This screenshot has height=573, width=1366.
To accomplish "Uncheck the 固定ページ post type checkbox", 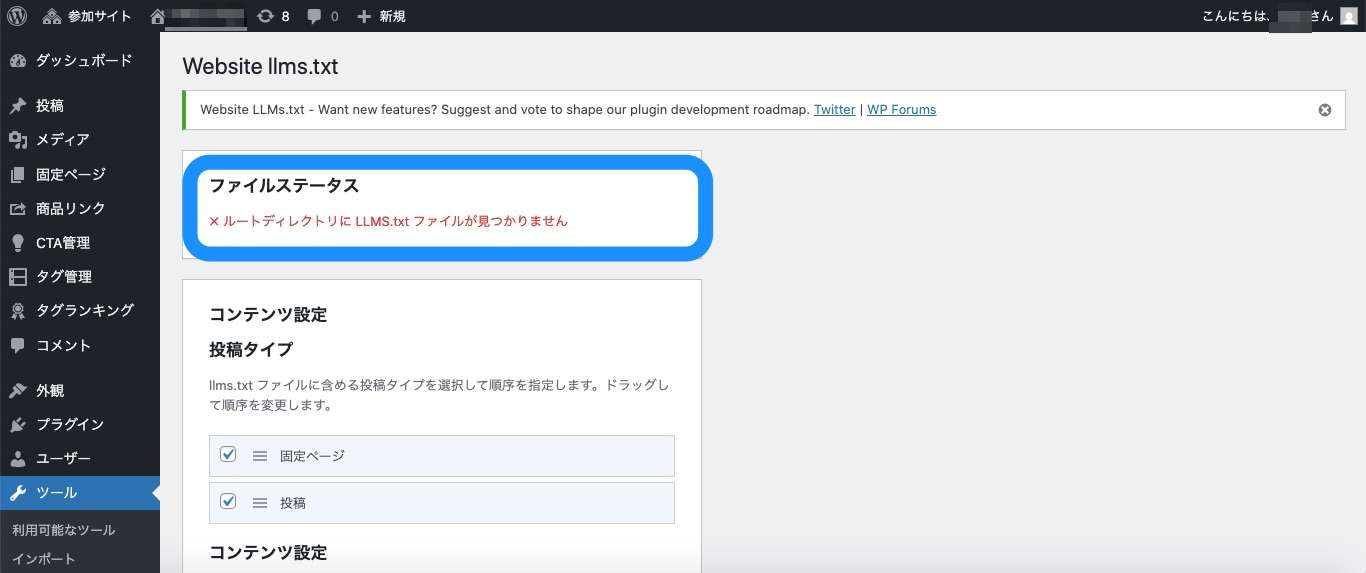I will (x=228, y=454).
